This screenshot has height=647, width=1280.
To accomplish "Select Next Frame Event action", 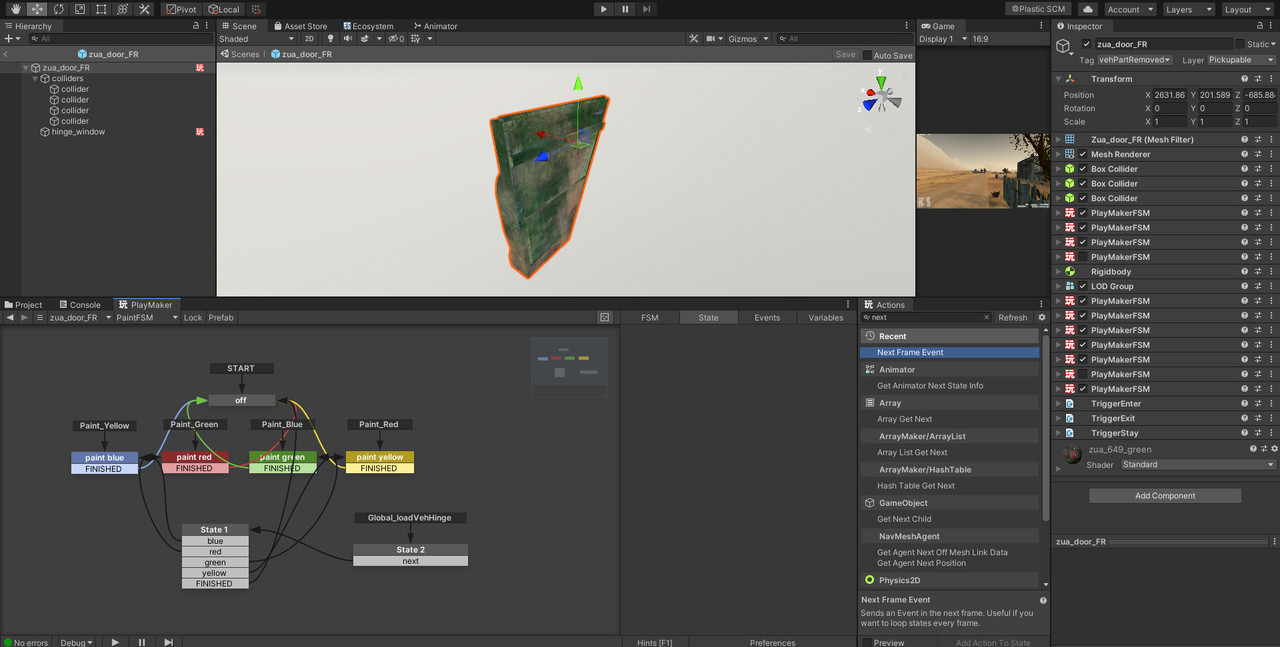I will [950, 352].
